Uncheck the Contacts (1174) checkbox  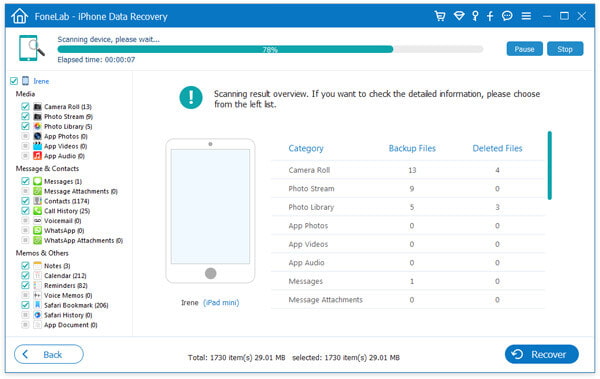(25, 201)
